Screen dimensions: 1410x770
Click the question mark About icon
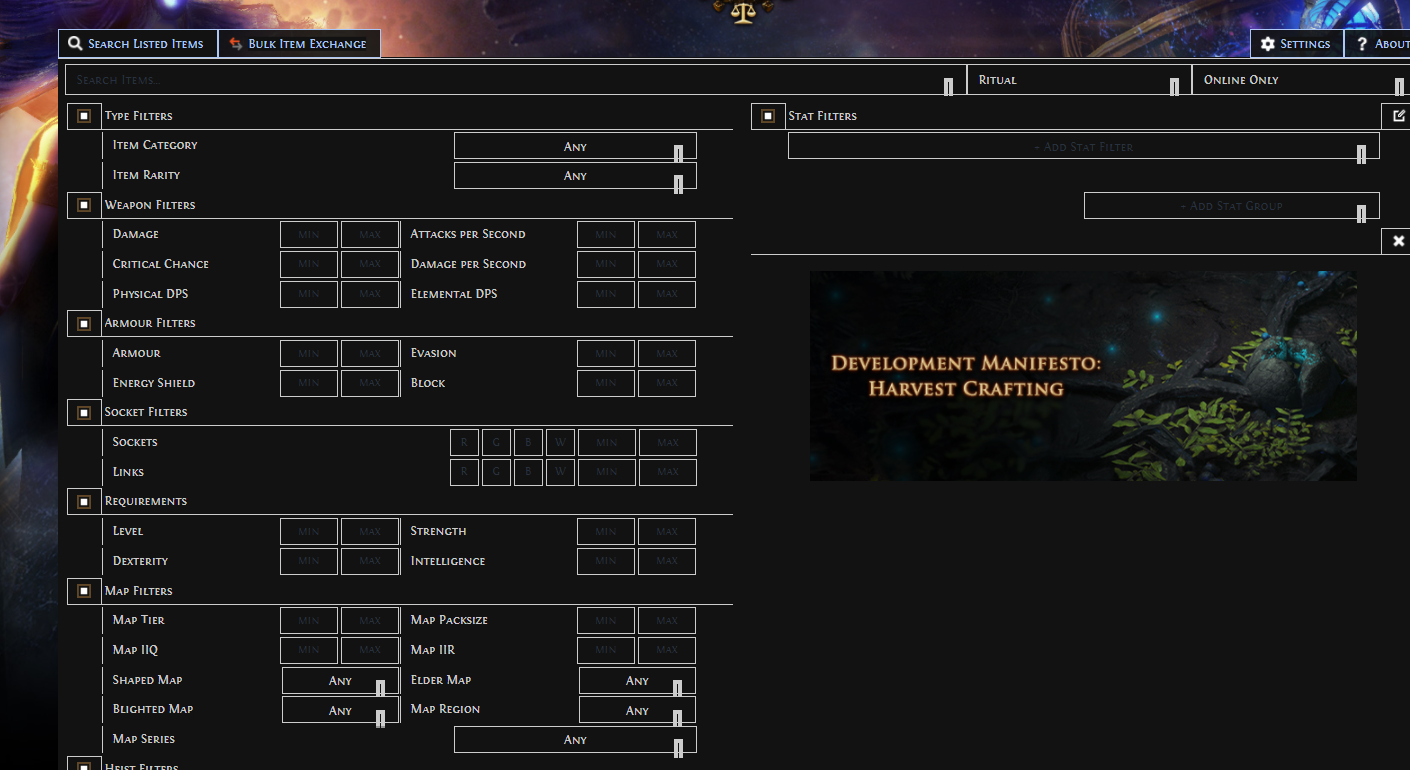click(x=1362, y=44)
